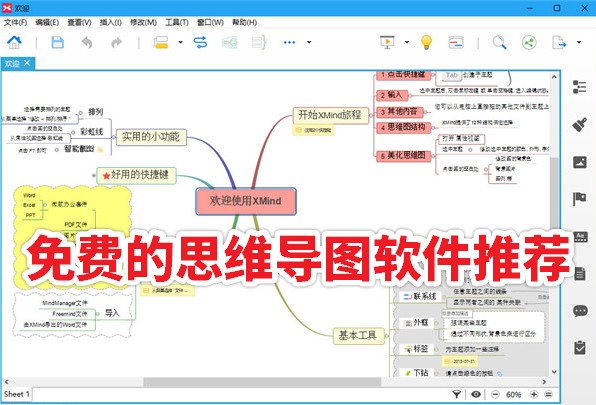Screen dimensions: 596x405
Task: Save the mind map with floppy icon
Action: 57,42
